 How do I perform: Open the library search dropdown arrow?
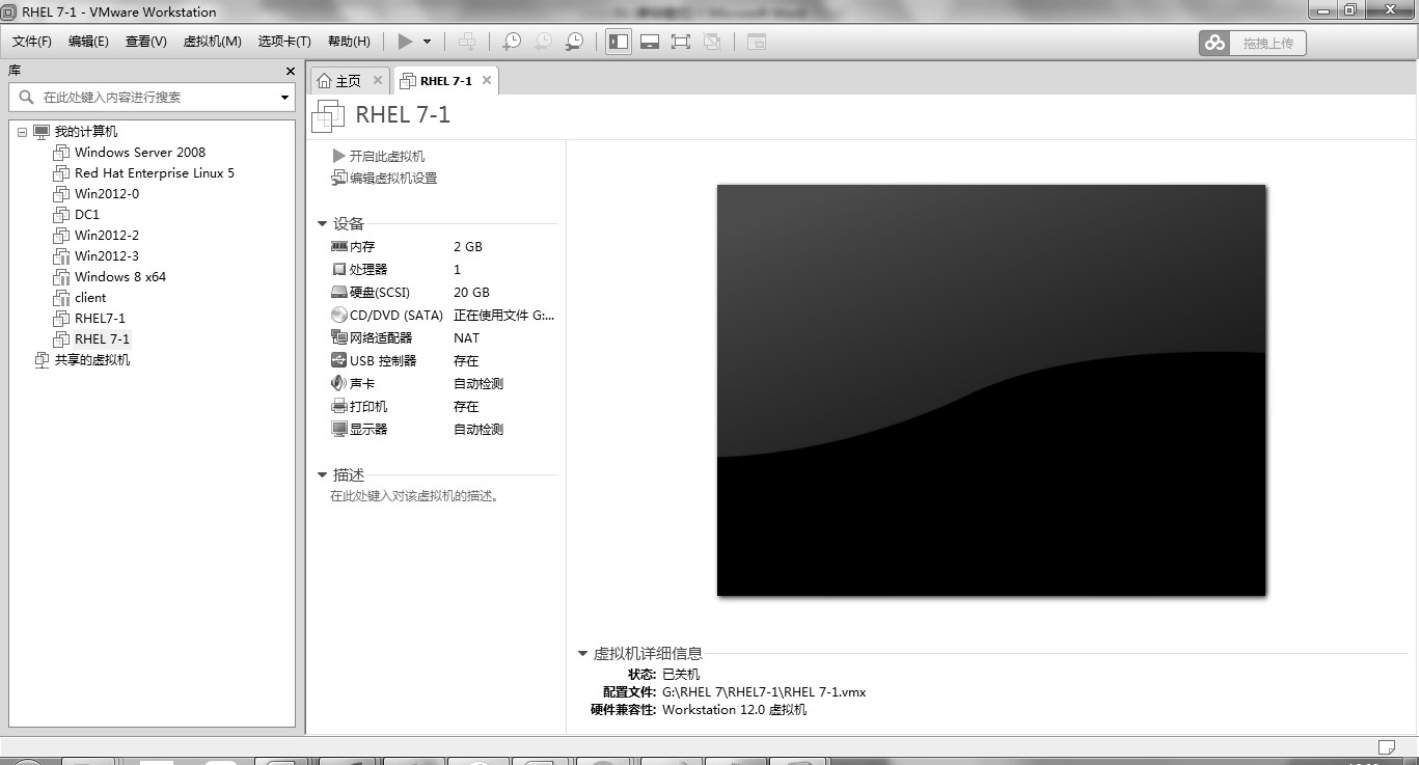tap(284, 98)
